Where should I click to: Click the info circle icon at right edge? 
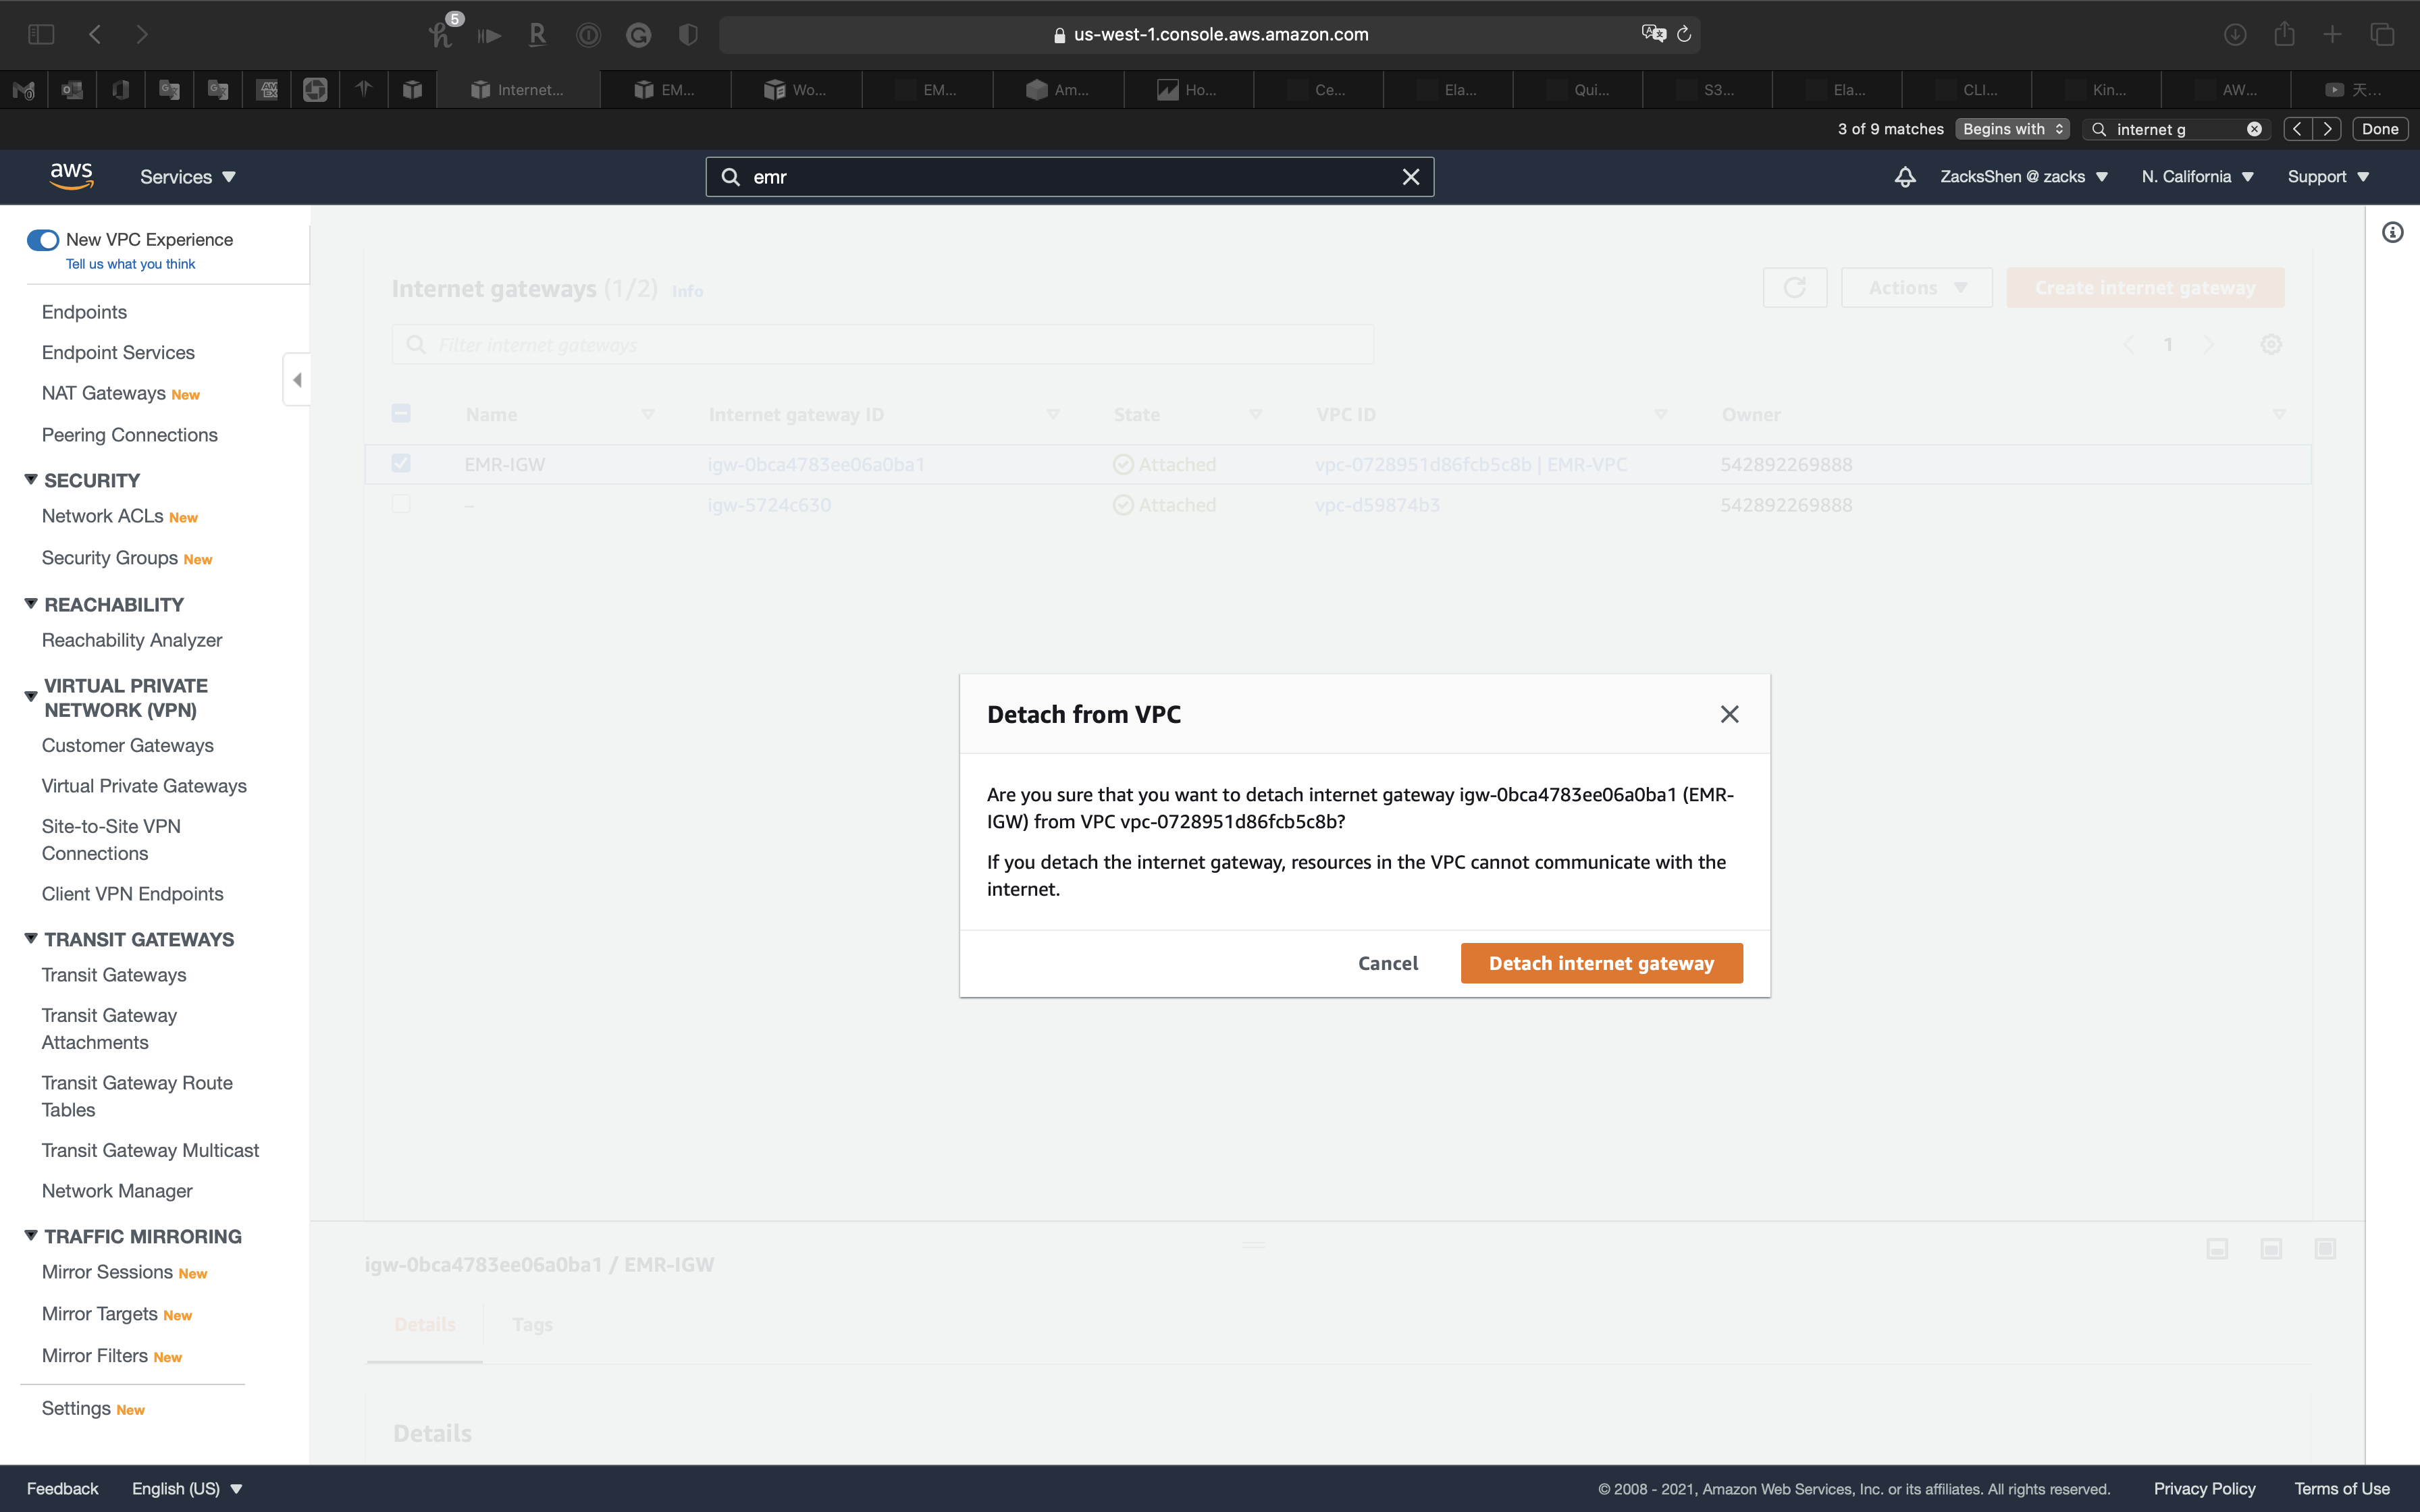[x=2392, y=233]
